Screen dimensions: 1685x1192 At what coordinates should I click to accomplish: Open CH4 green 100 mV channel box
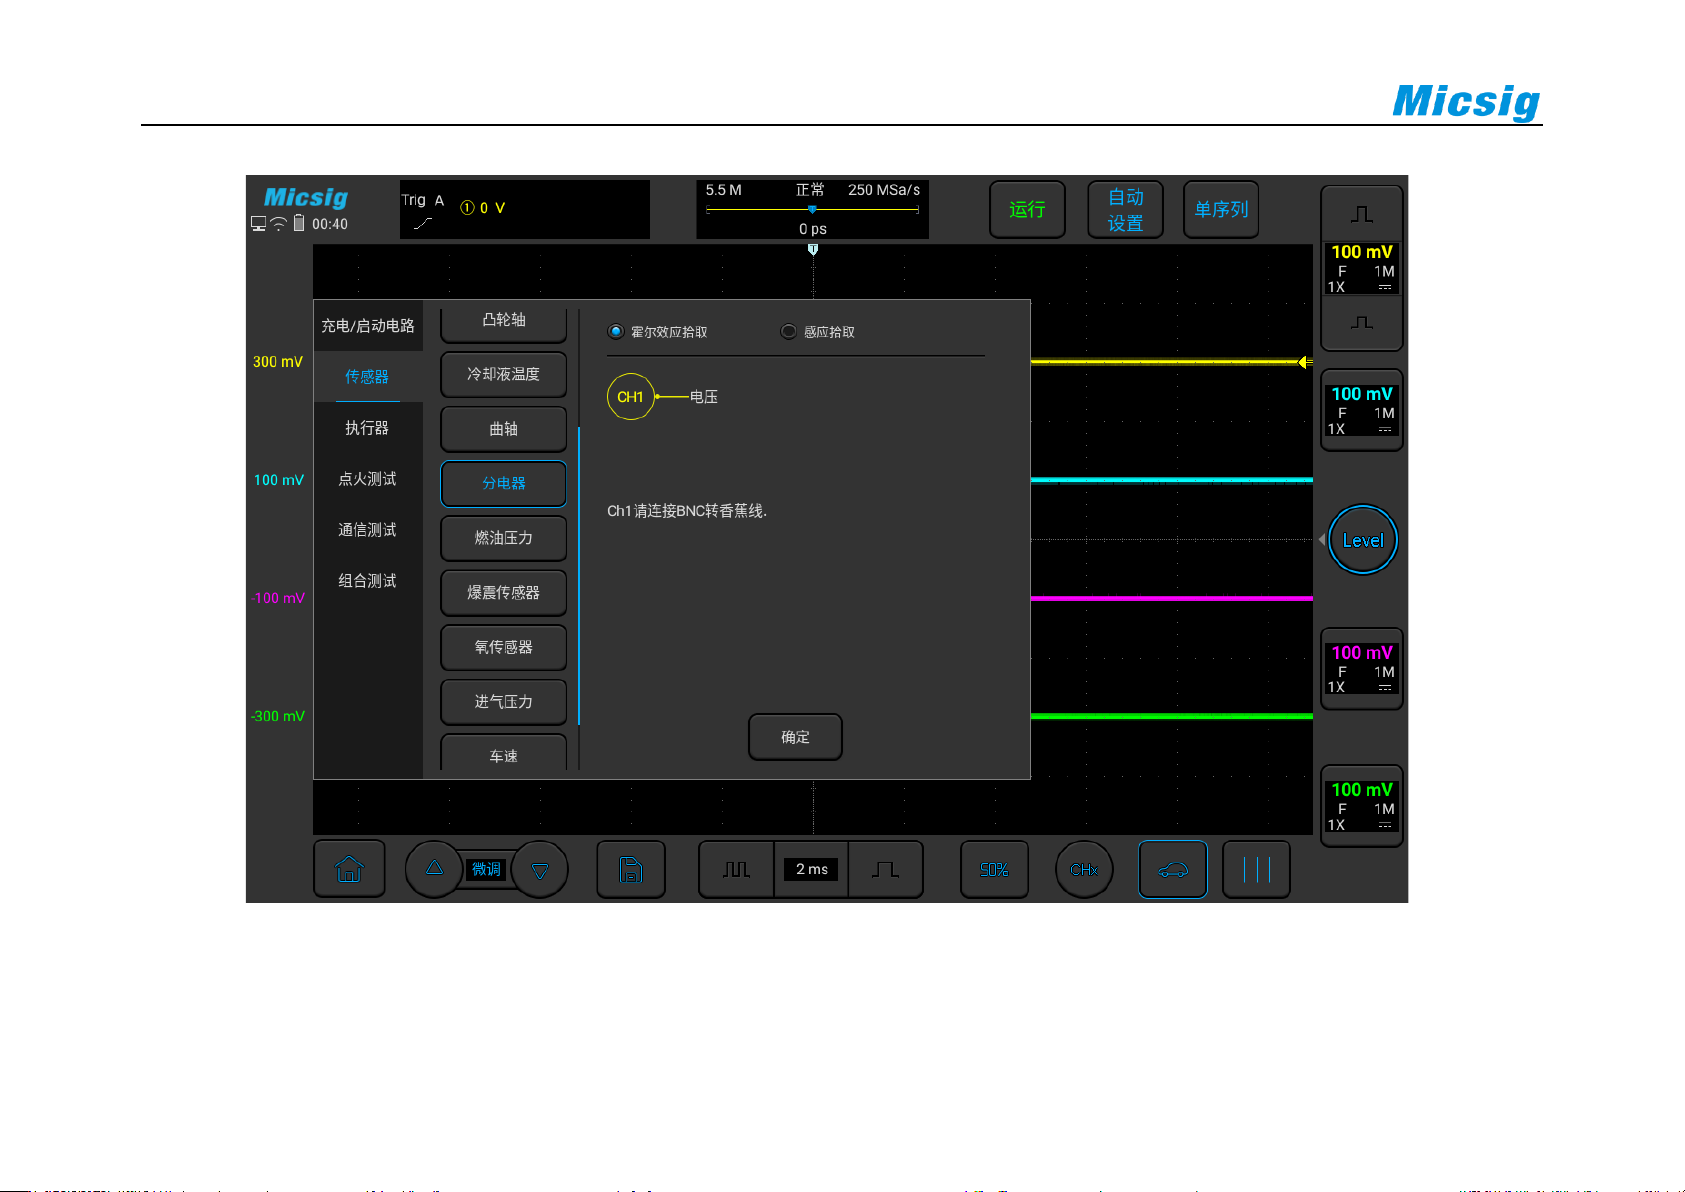click(x=1362, y=806)
